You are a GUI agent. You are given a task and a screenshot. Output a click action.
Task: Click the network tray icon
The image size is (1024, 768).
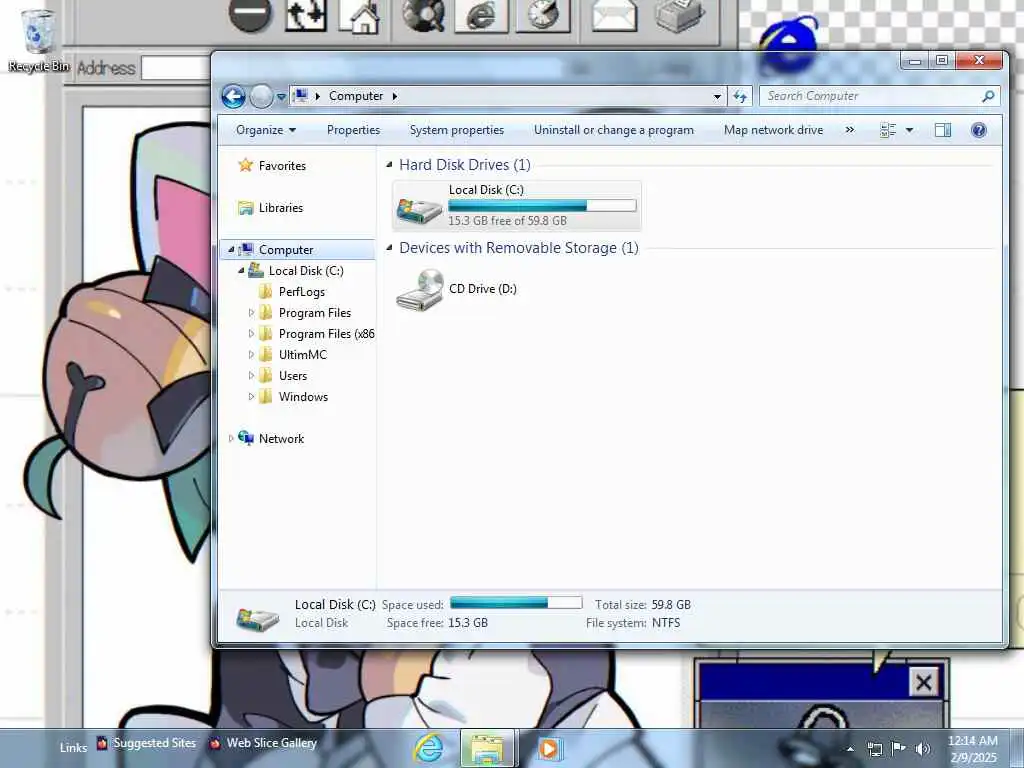[874, 749]
